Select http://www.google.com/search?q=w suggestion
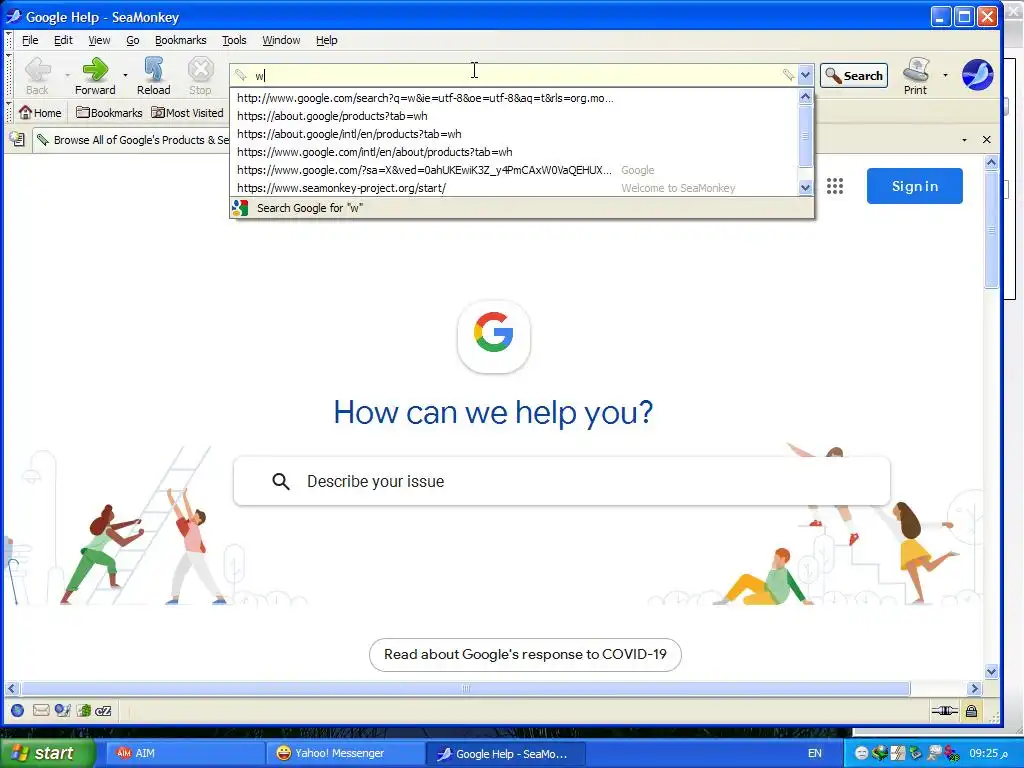This screenshot has width=1024, height=768. [515, 98]
